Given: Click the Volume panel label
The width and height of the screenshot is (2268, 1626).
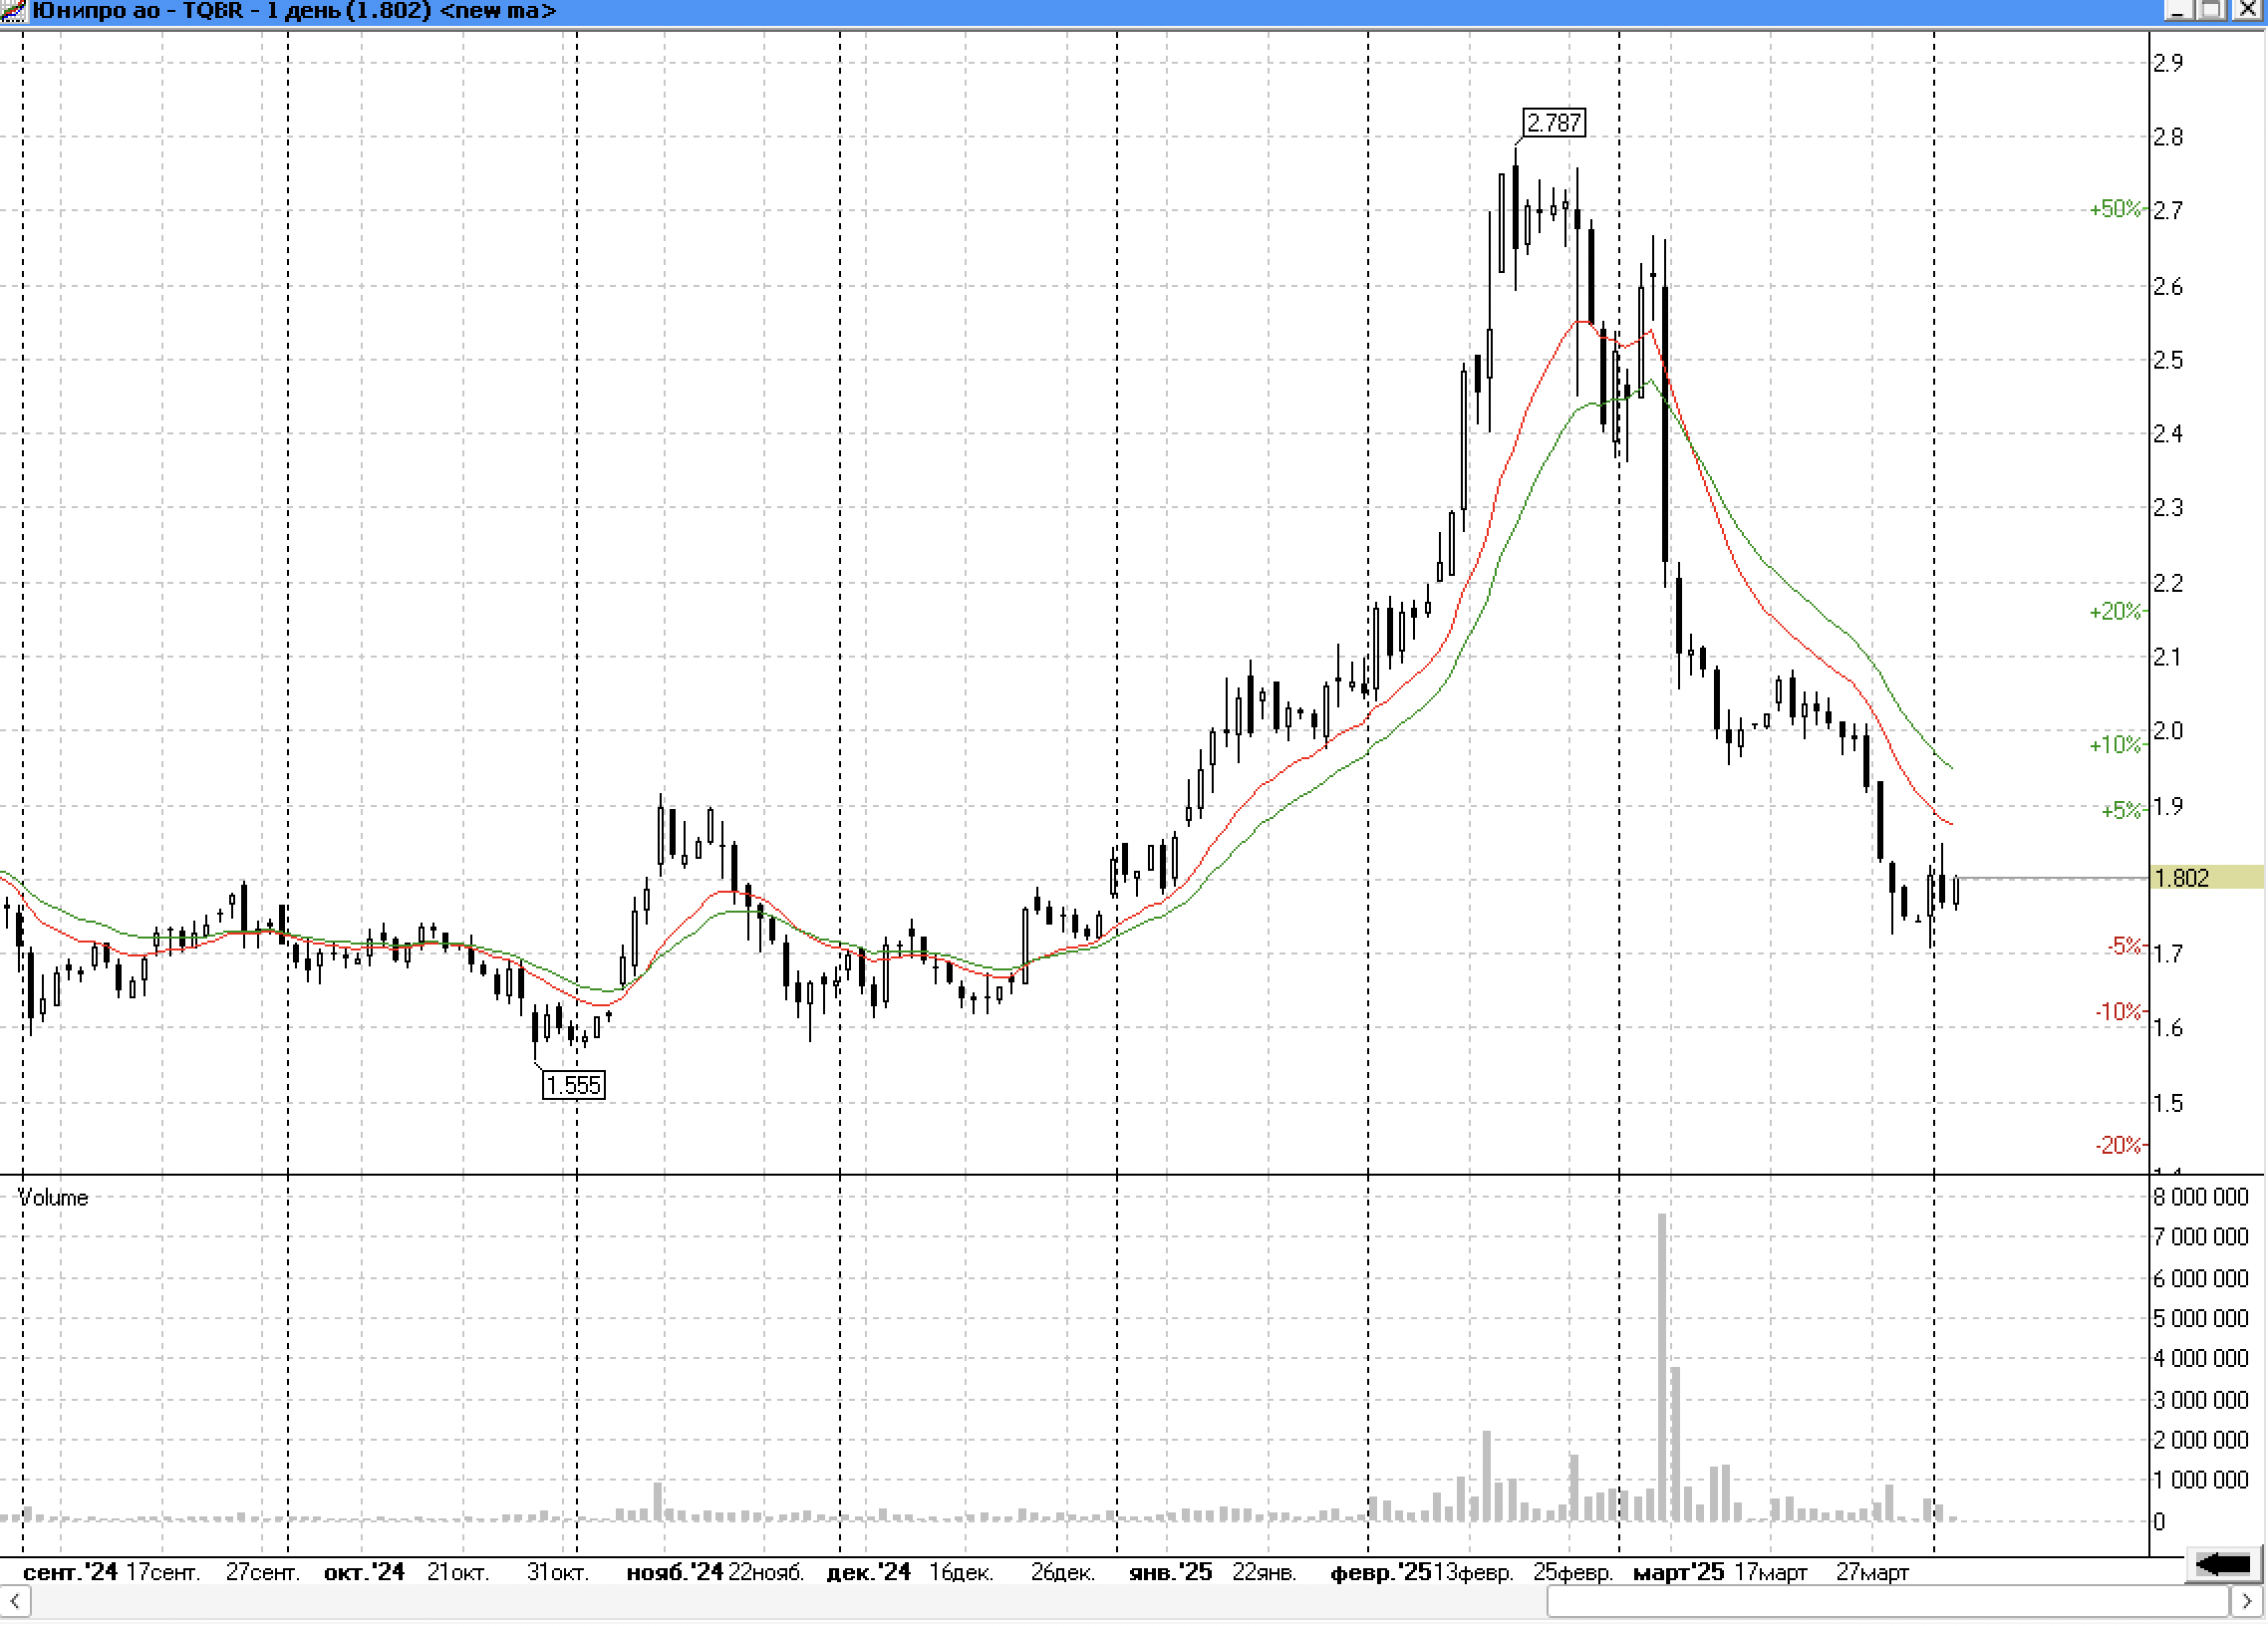Looking at the screenshot, I should [x=53, y=1198].
